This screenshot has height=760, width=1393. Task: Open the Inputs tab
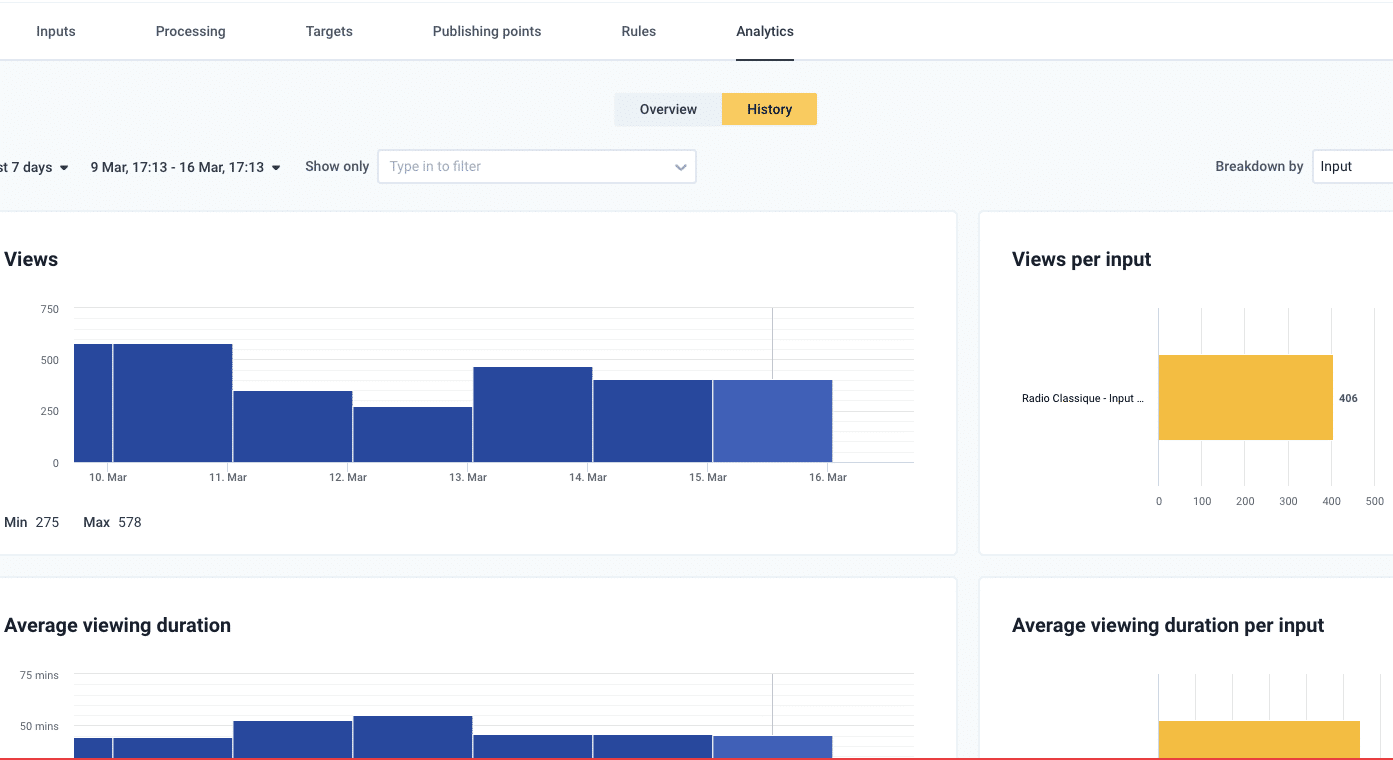pos(56,31)
